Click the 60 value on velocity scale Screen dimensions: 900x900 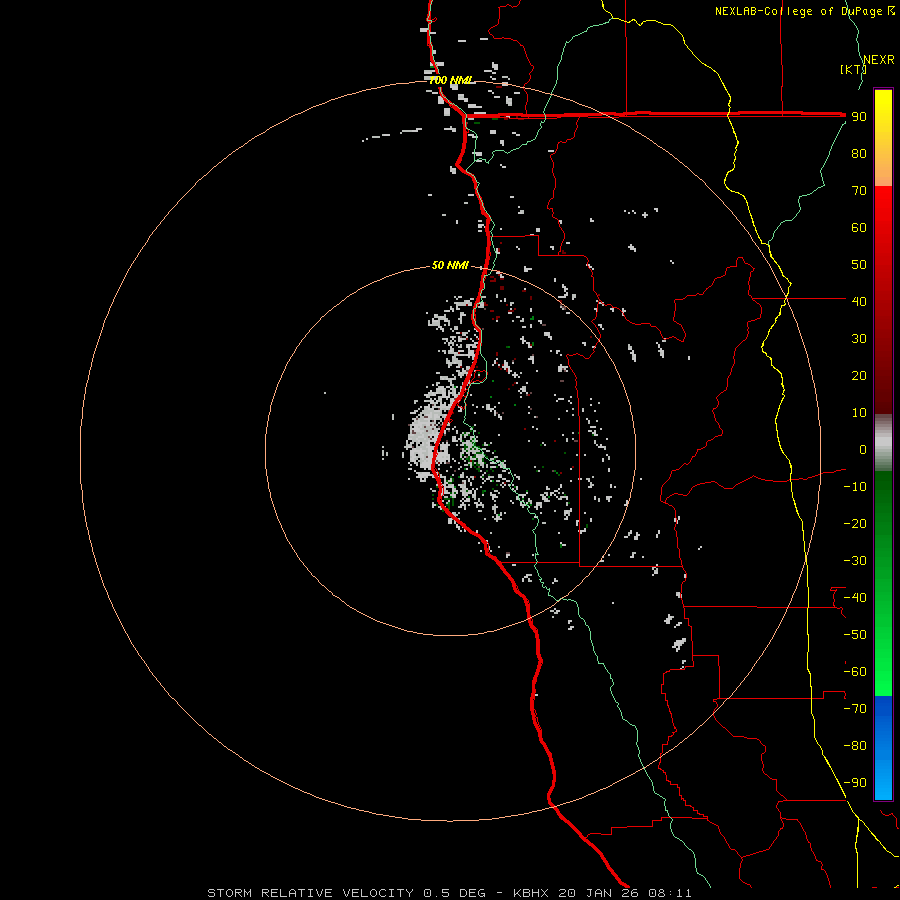(859, 227)
